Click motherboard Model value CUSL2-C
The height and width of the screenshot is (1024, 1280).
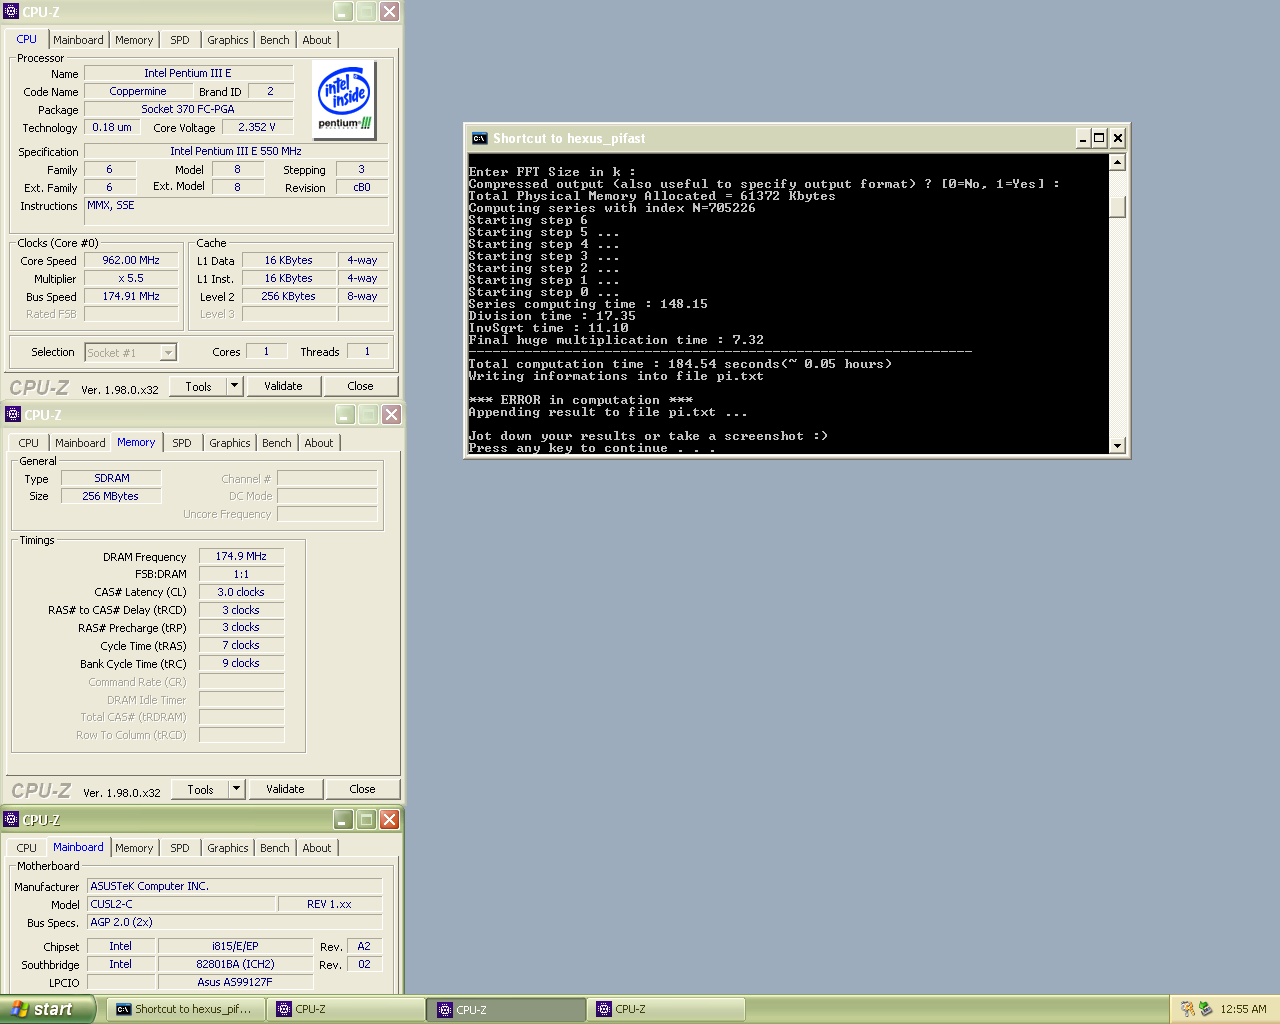pos(181,904)
